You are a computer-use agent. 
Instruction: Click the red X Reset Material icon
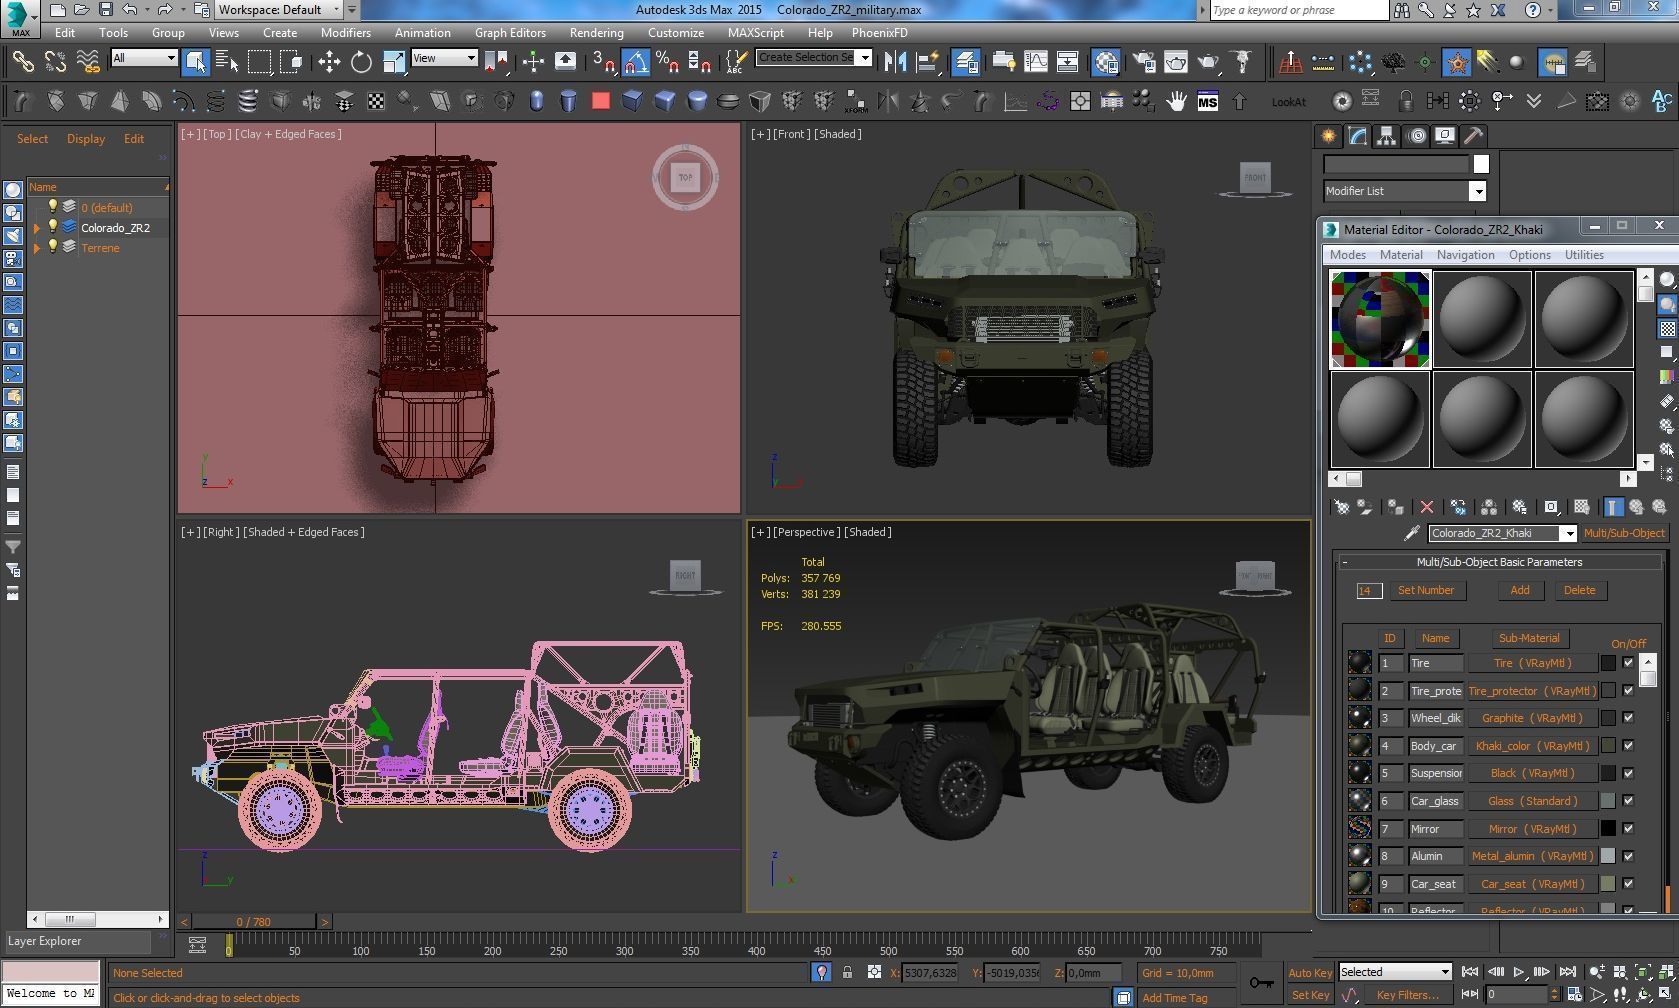coord(1427,507)
